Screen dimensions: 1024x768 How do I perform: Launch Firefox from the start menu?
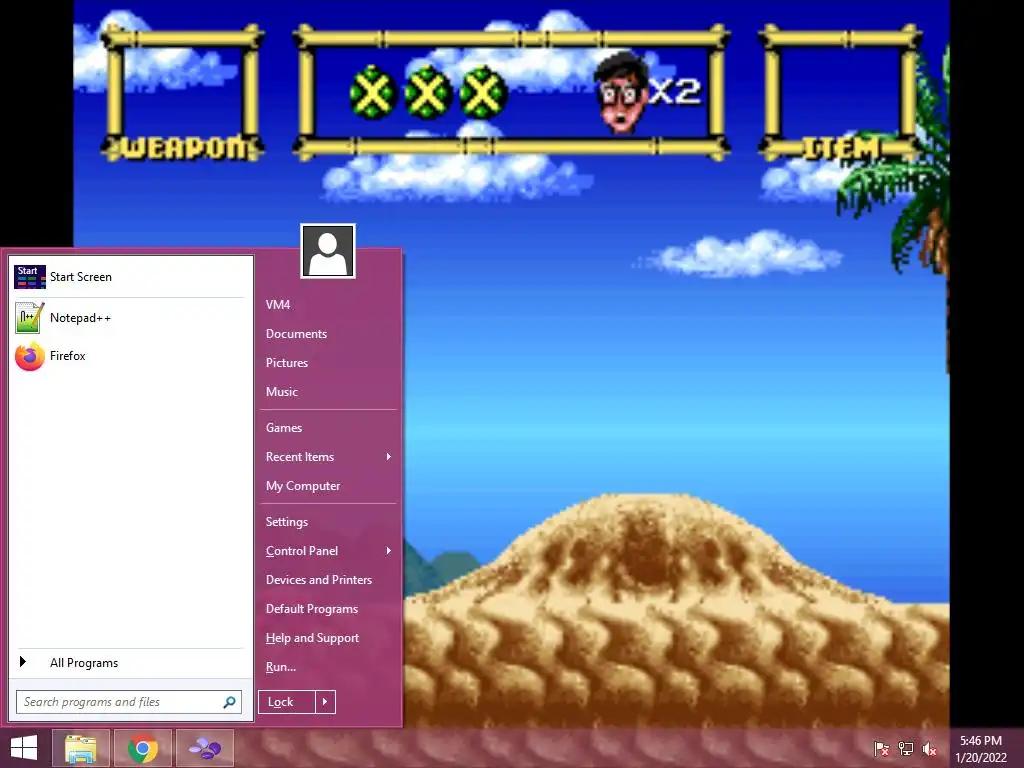point(129,356)
